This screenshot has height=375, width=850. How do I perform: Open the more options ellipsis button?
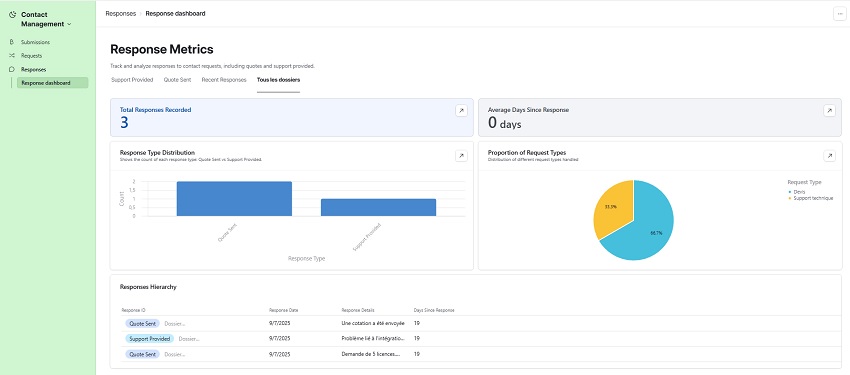pyautogui.click(x=840, y=14)
